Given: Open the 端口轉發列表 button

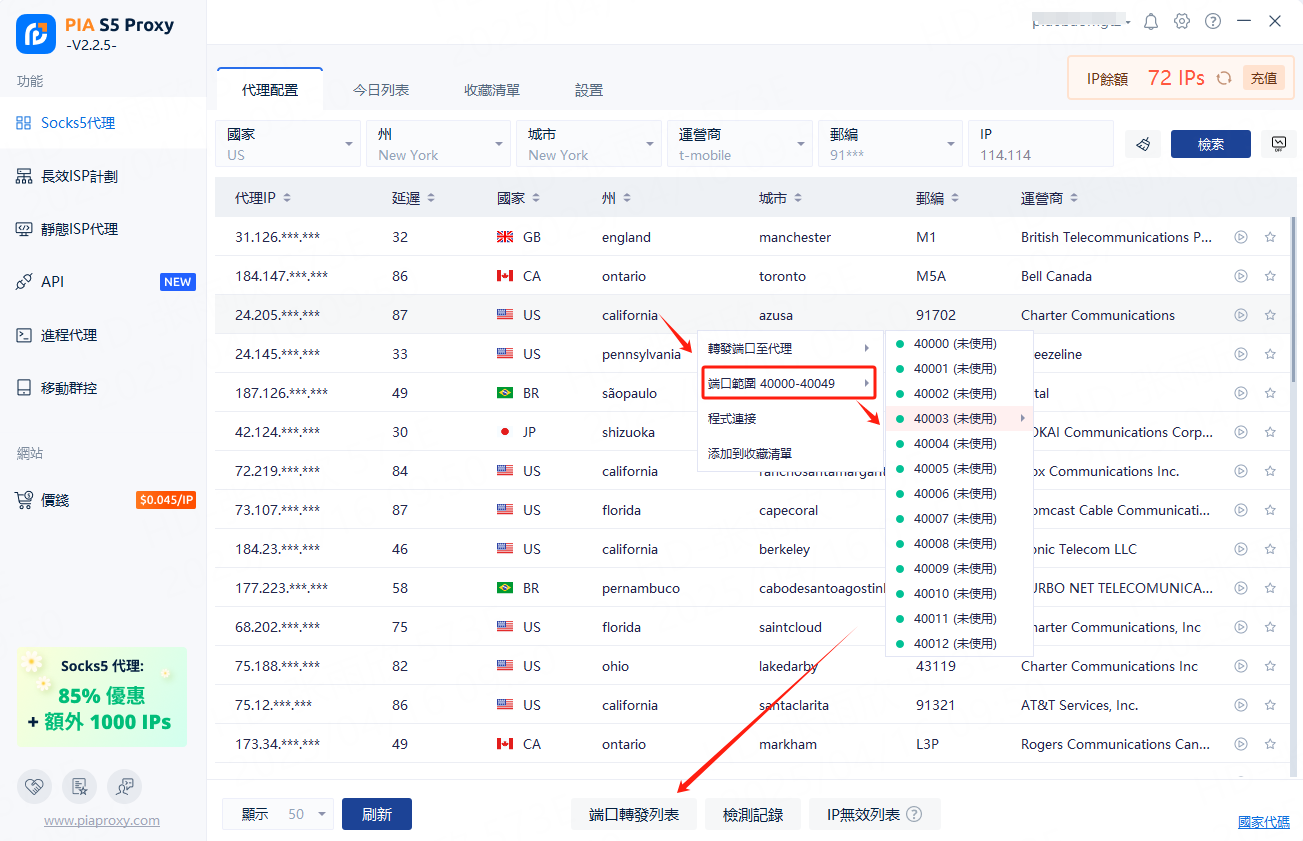Looking at the screenshot, I should [634, 815].
